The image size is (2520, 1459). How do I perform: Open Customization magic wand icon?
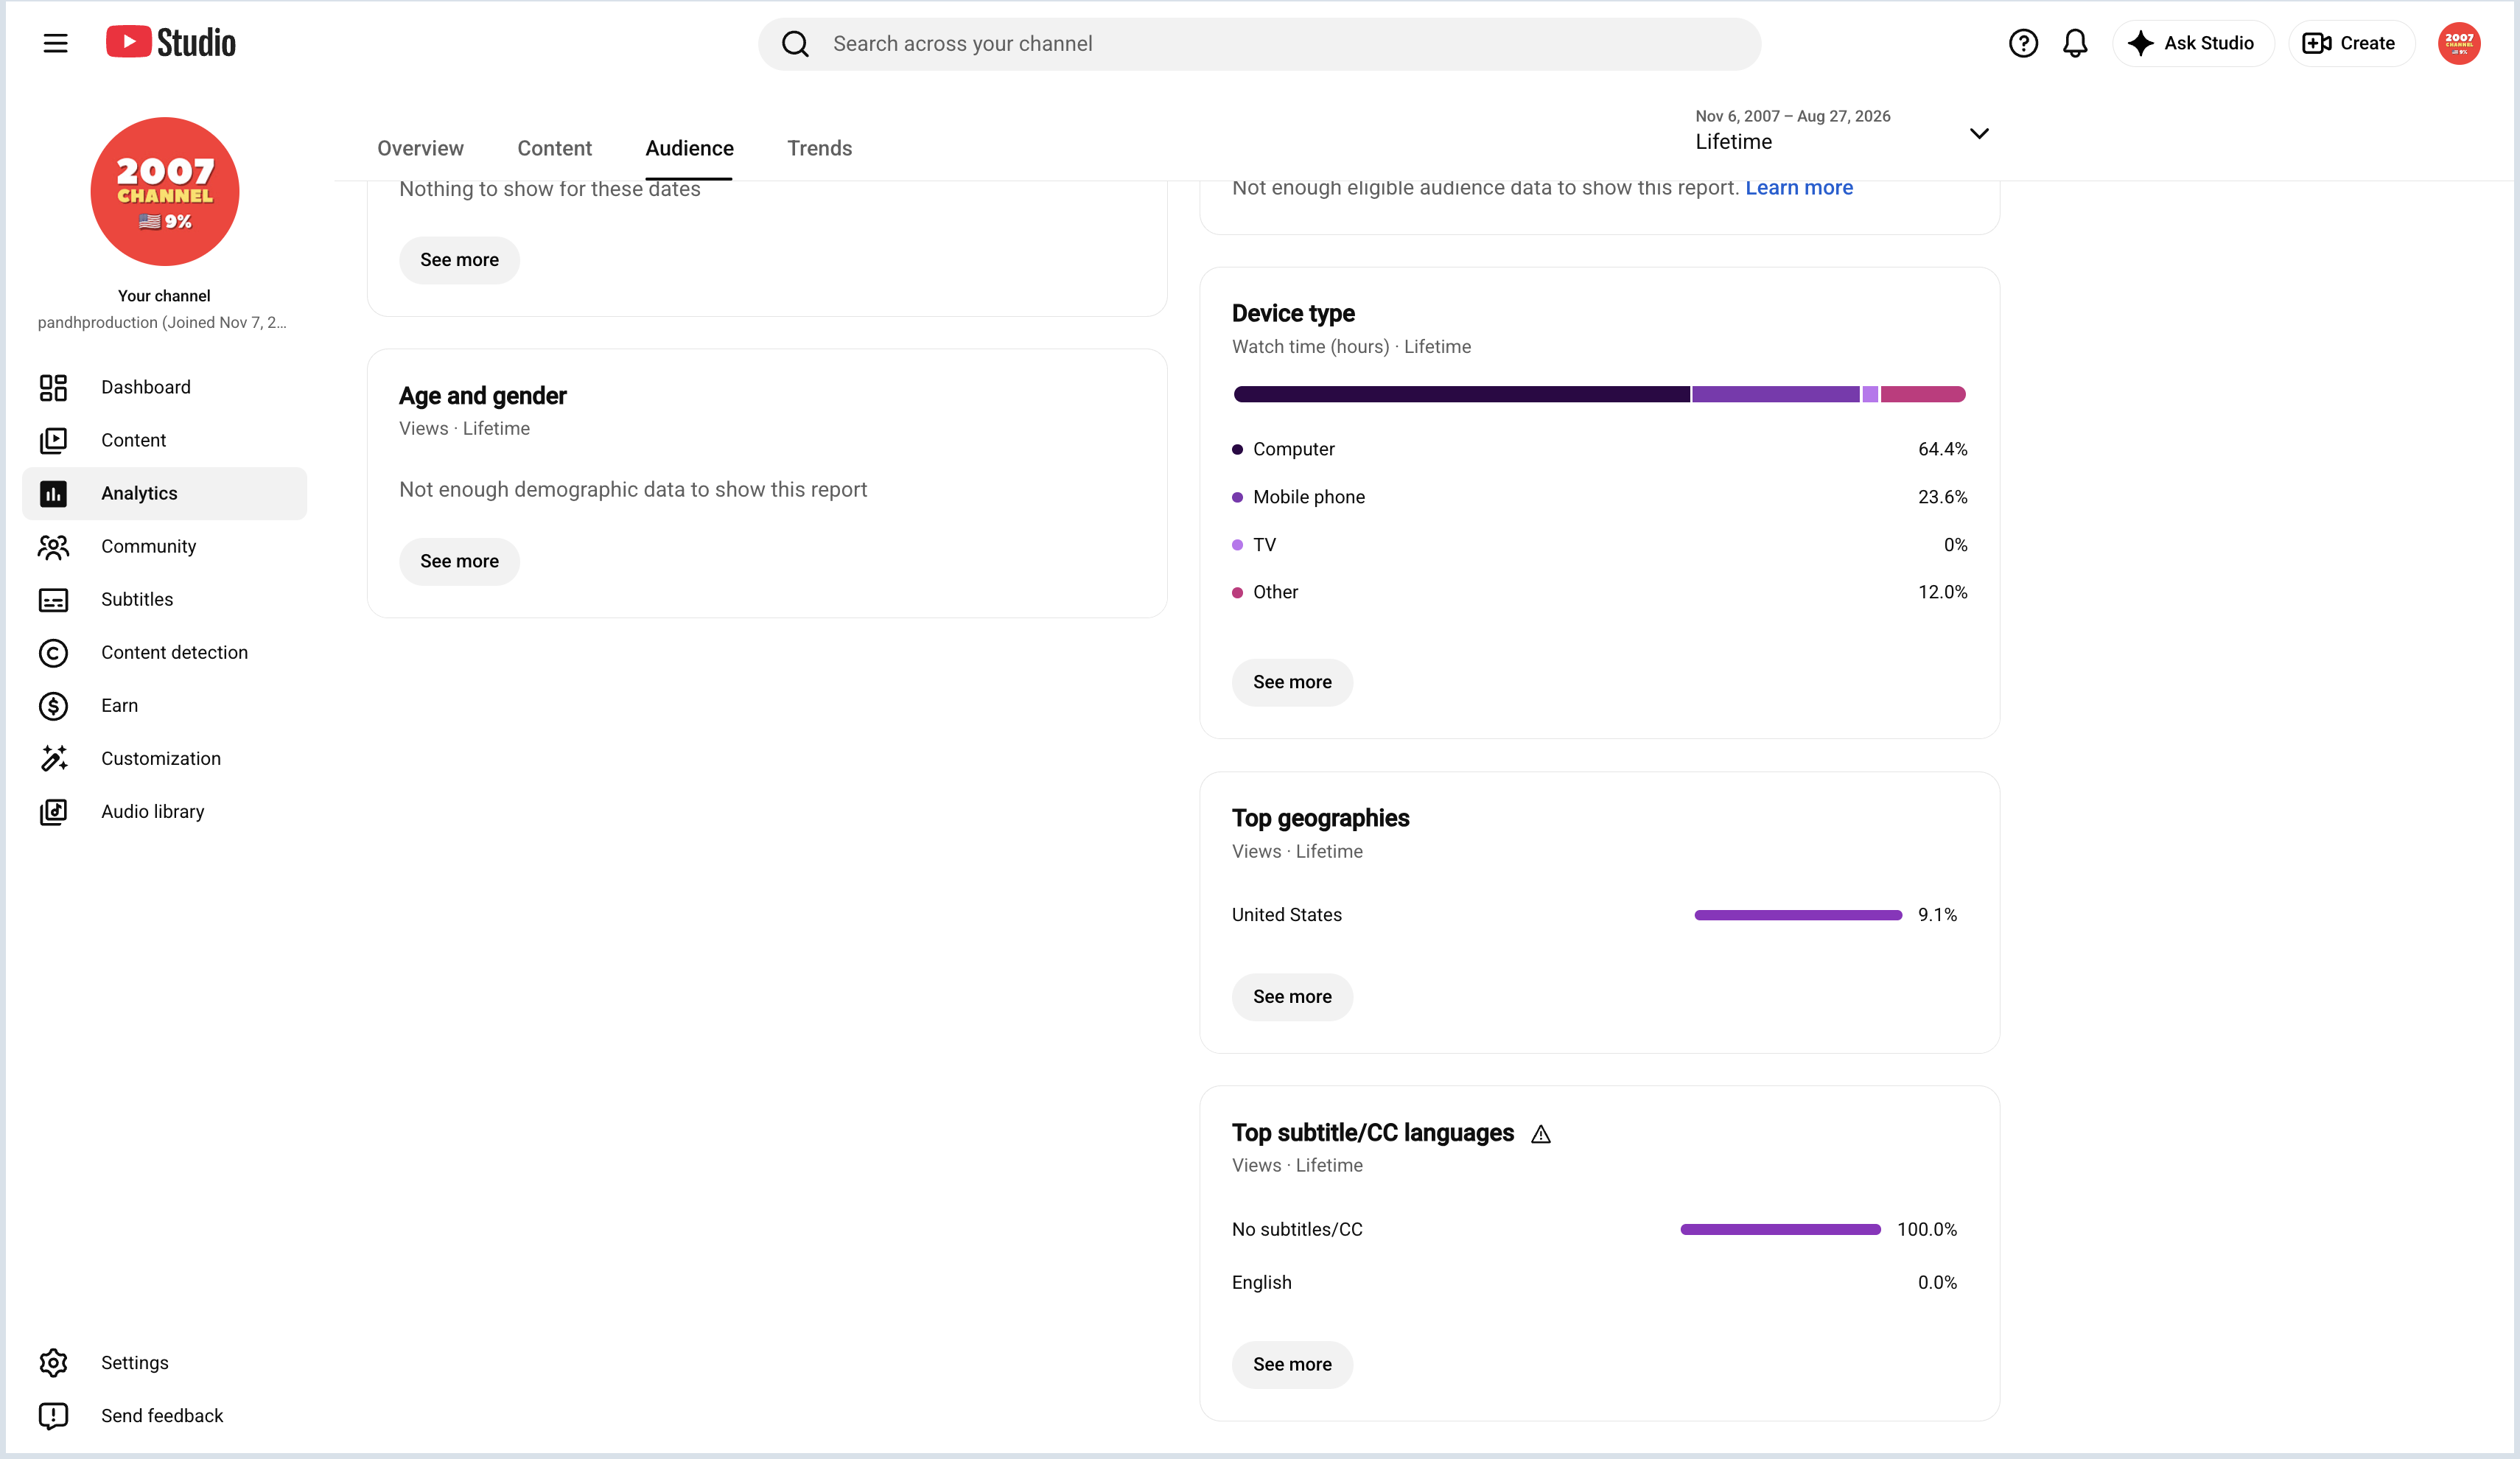(53, 758)
